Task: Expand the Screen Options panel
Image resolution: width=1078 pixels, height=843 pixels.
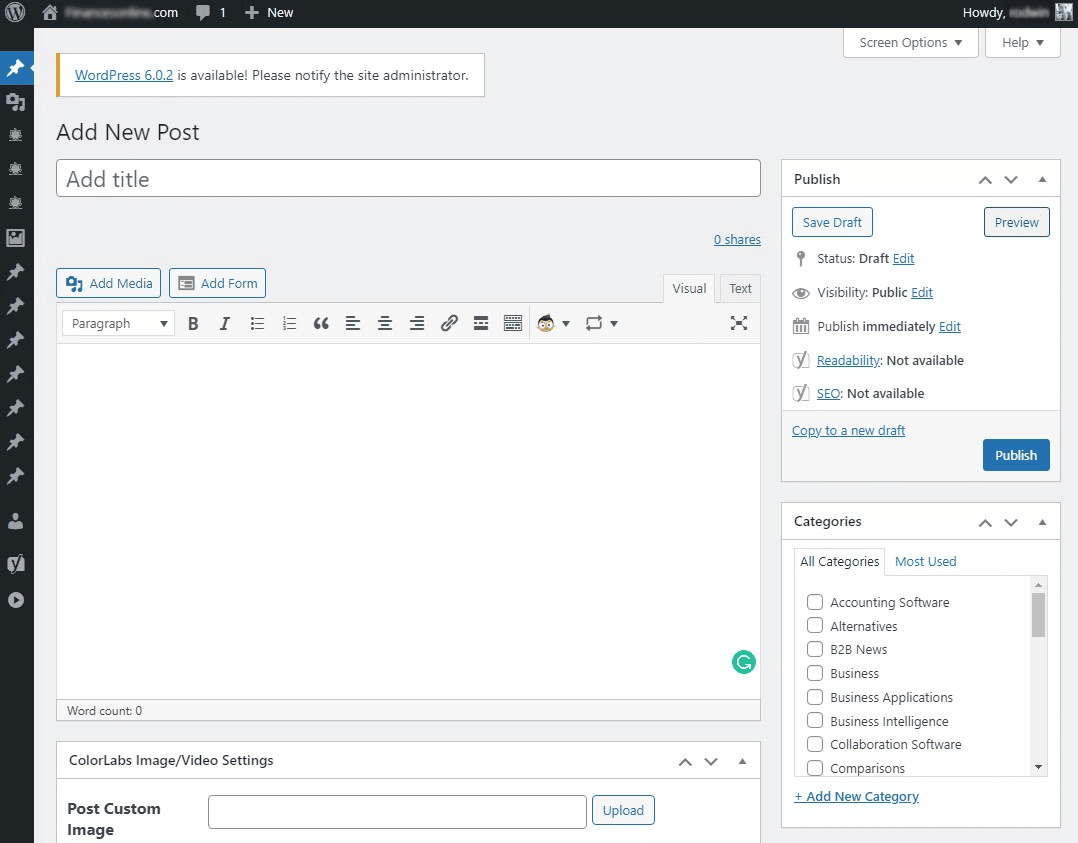Action: (910, 43)
